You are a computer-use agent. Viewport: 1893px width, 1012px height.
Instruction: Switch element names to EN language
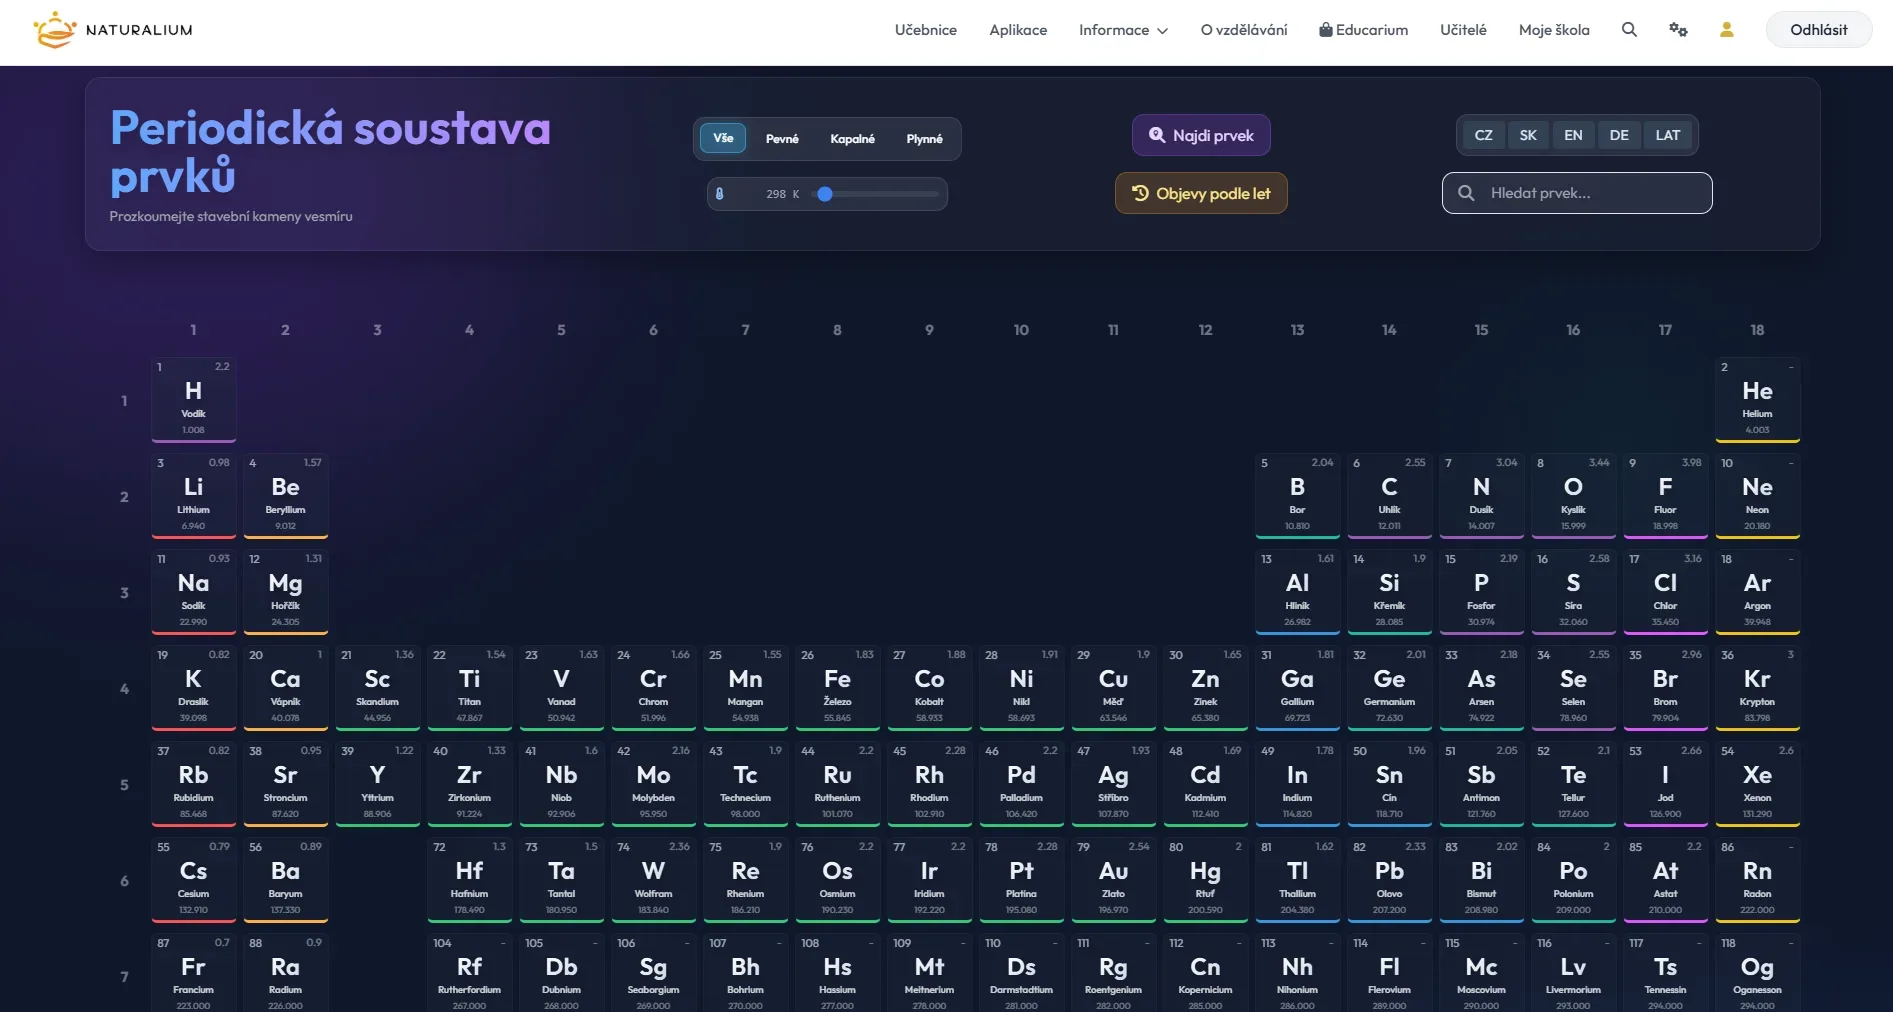pyautogui.click(x=1573, y=135)
